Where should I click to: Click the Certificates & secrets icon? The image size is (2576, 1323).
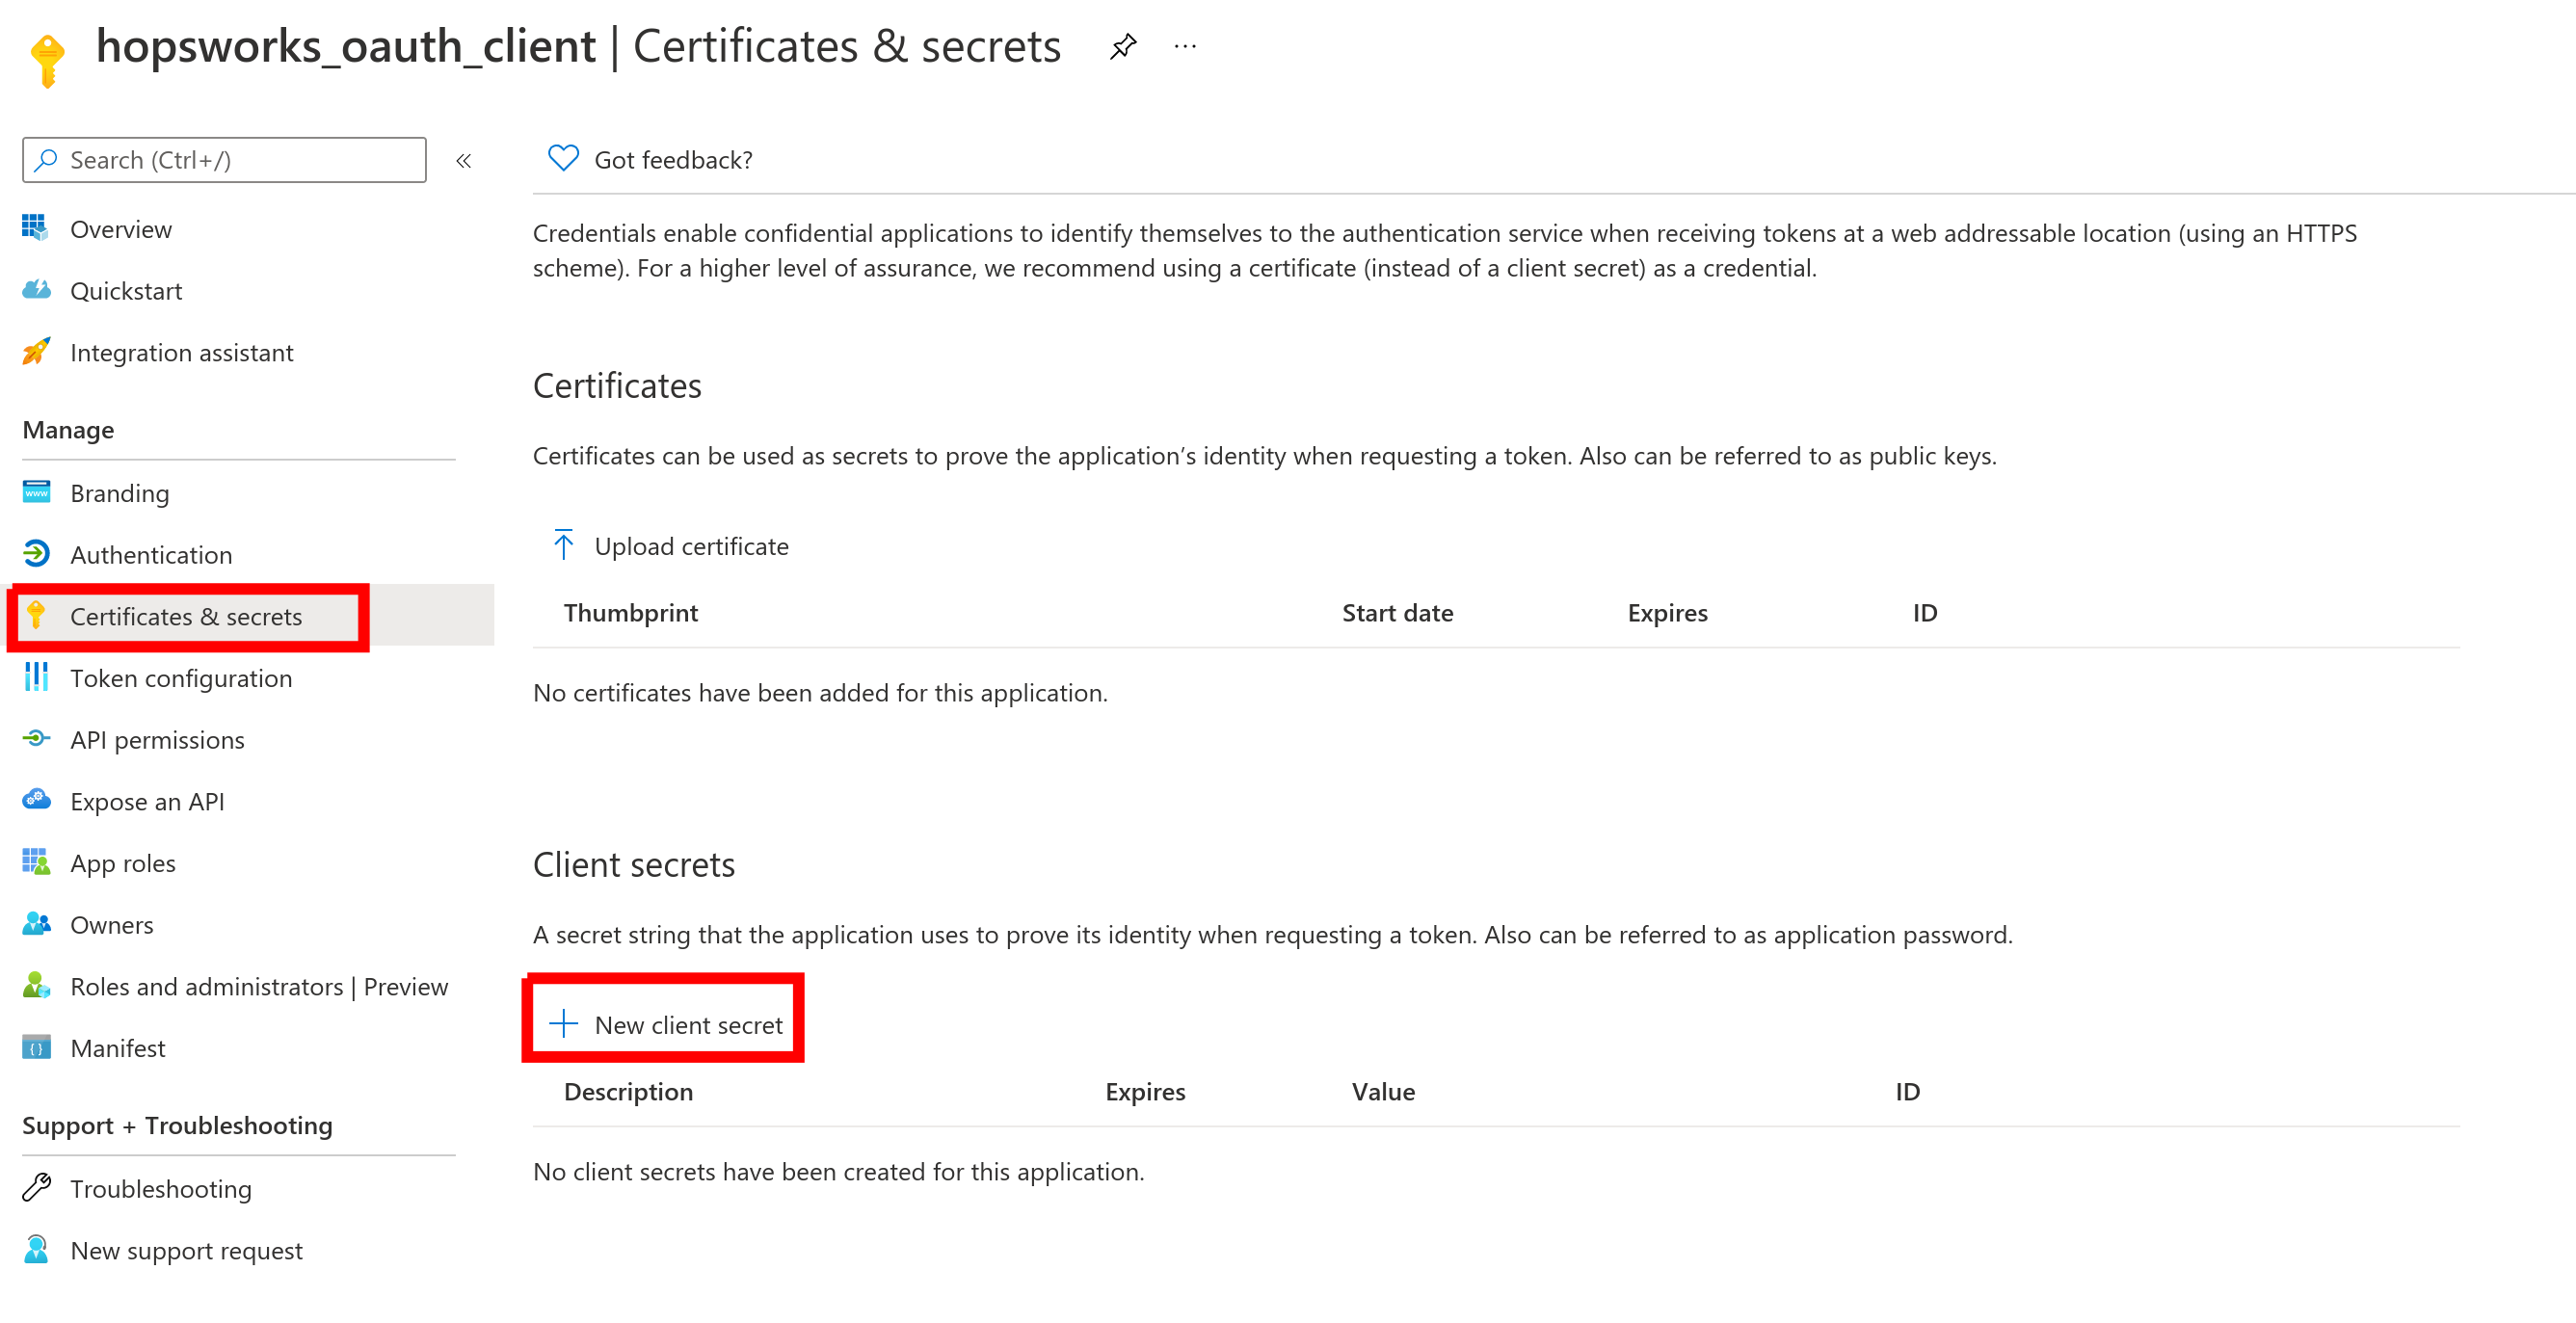tap(38, 614)
